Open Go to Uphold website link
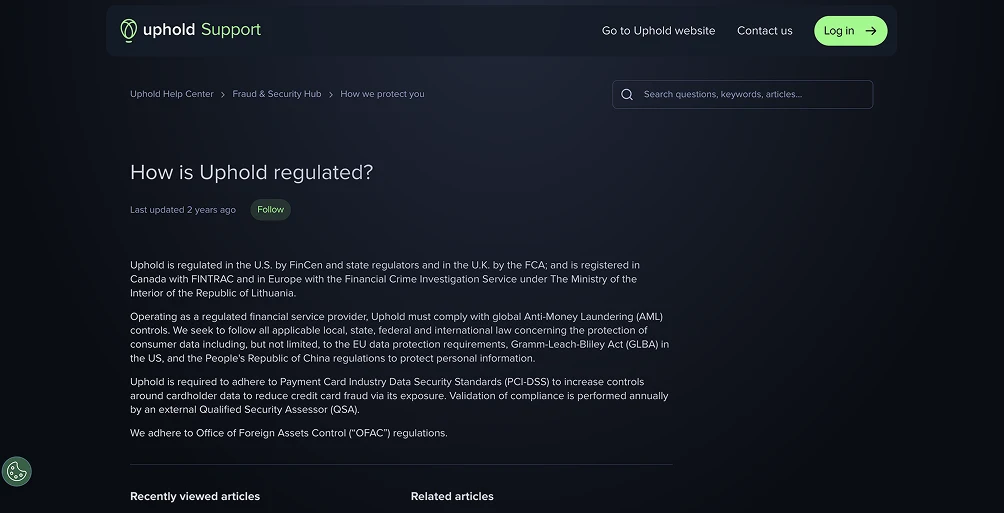Image resolution: width=1004 pixels, height=513 pixels. 658,31
